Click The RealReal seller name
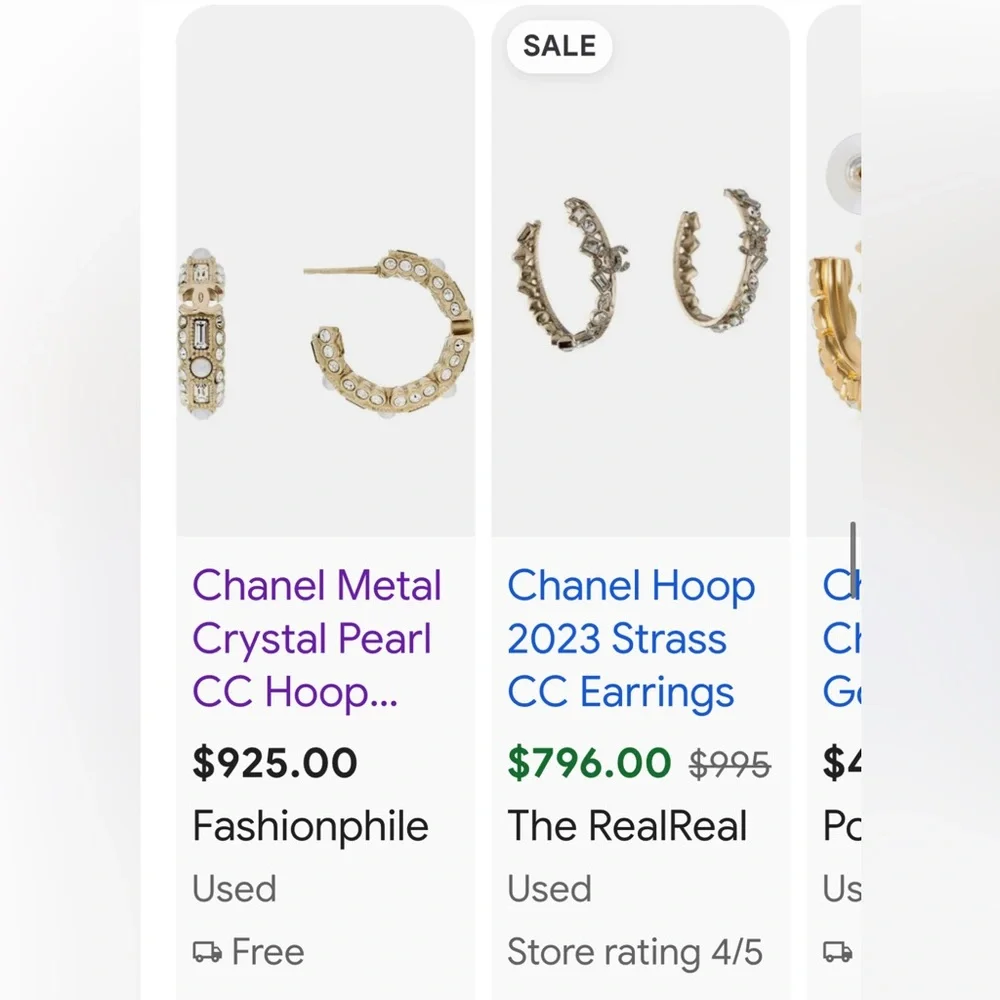 pyautogui.click(x=628, y=826)
